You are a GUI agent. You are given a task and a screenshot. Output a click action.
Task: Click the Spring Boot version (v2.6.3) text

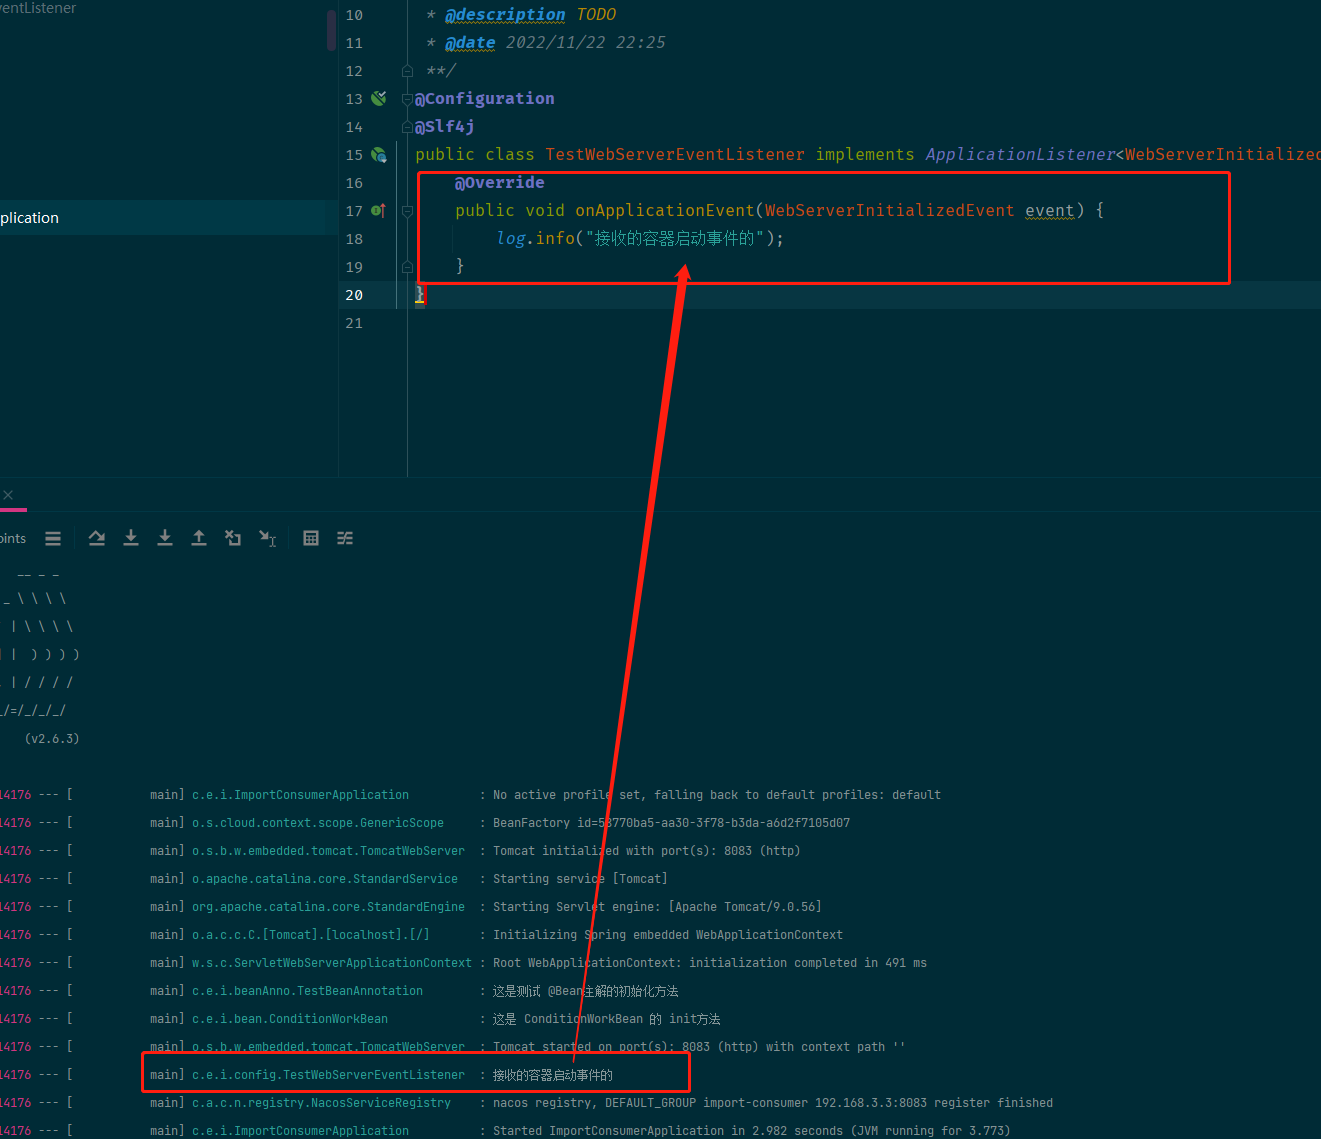(x=52, y=739)
